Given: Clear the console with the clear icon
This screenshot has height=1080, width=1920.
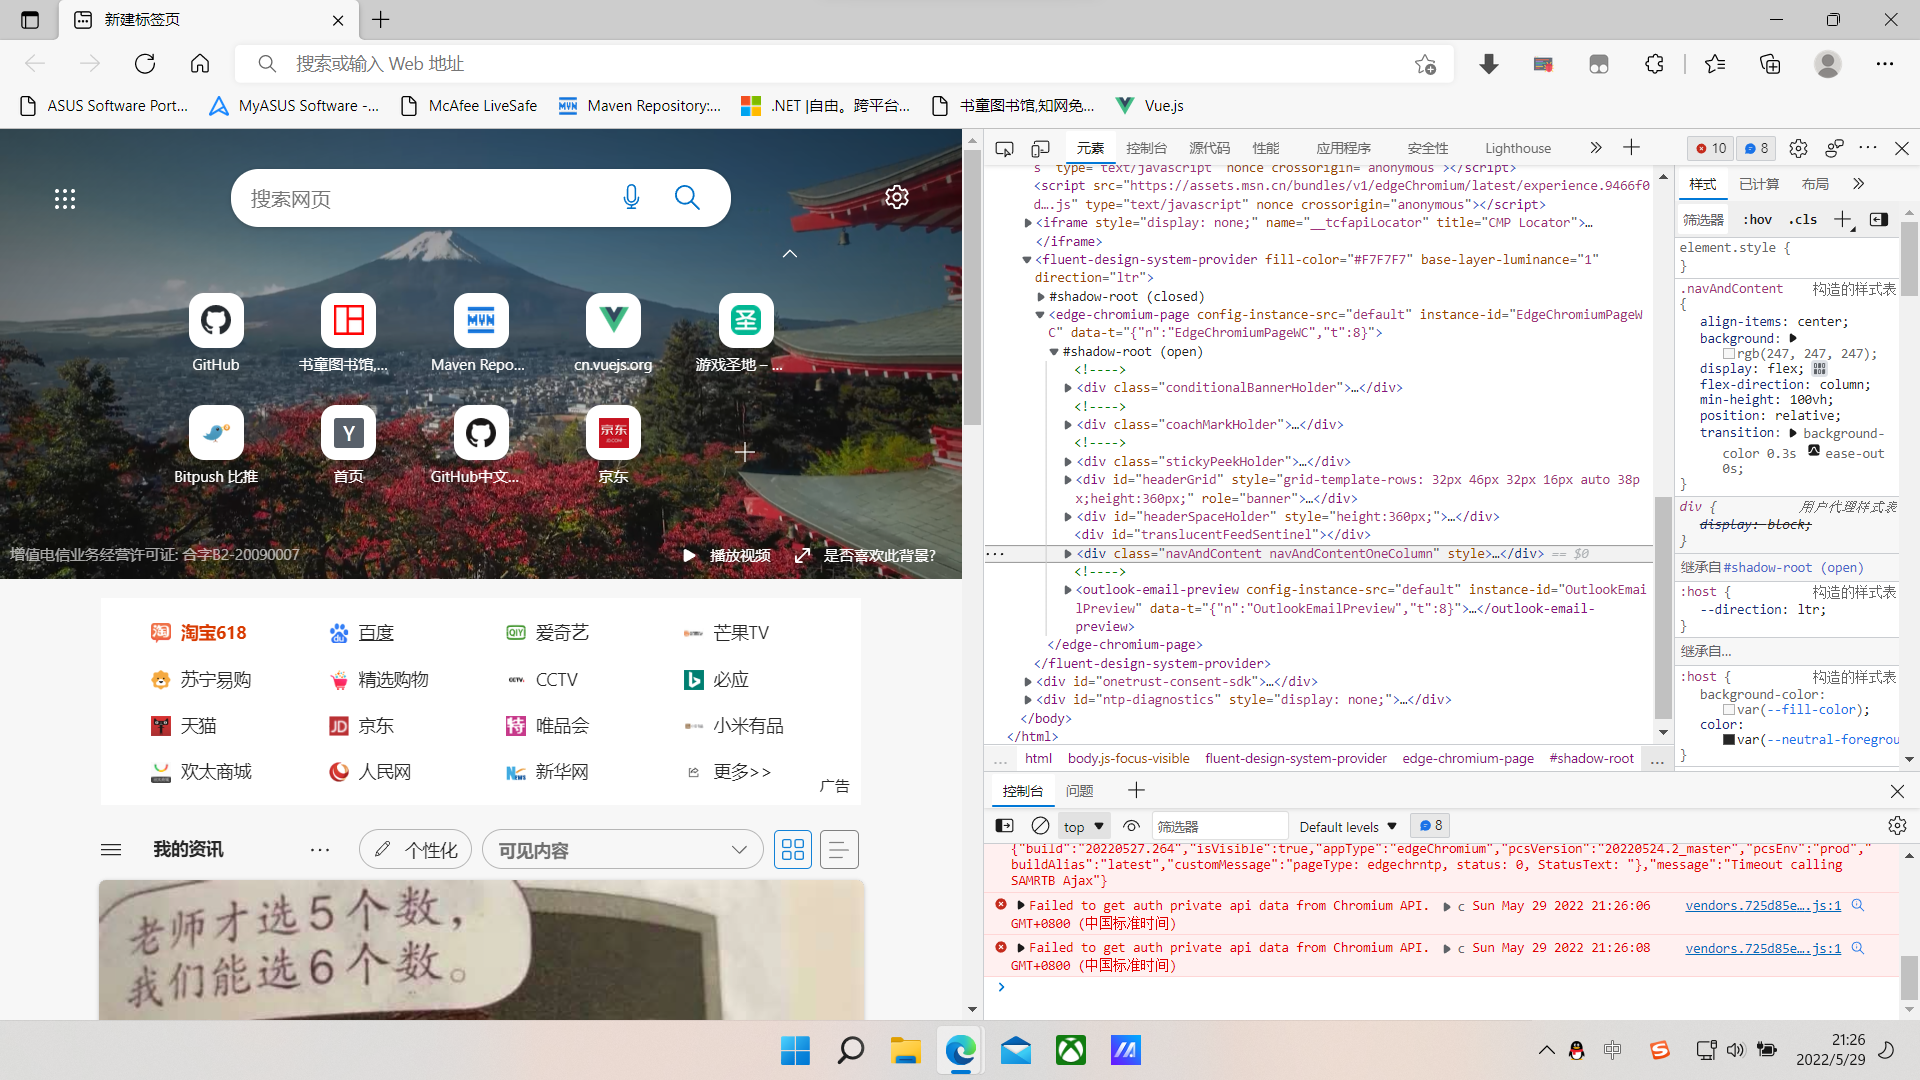Looking at the screenshot, I should 1040,826.
